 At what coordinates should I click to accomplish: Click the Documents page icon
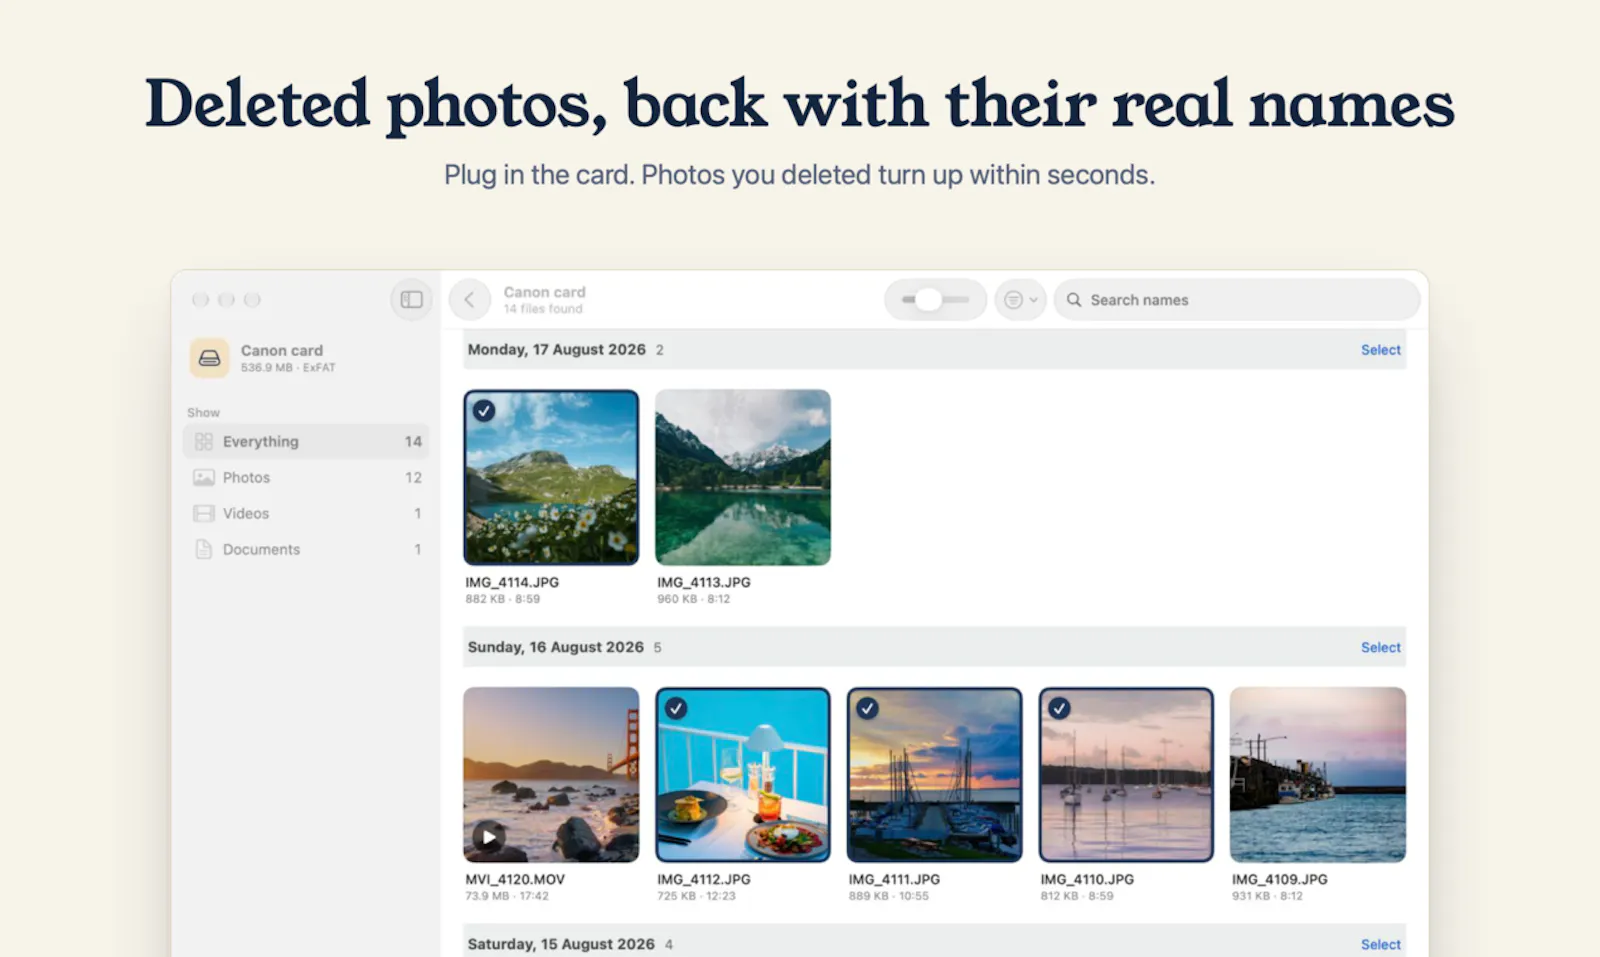[x=204, y=549]
